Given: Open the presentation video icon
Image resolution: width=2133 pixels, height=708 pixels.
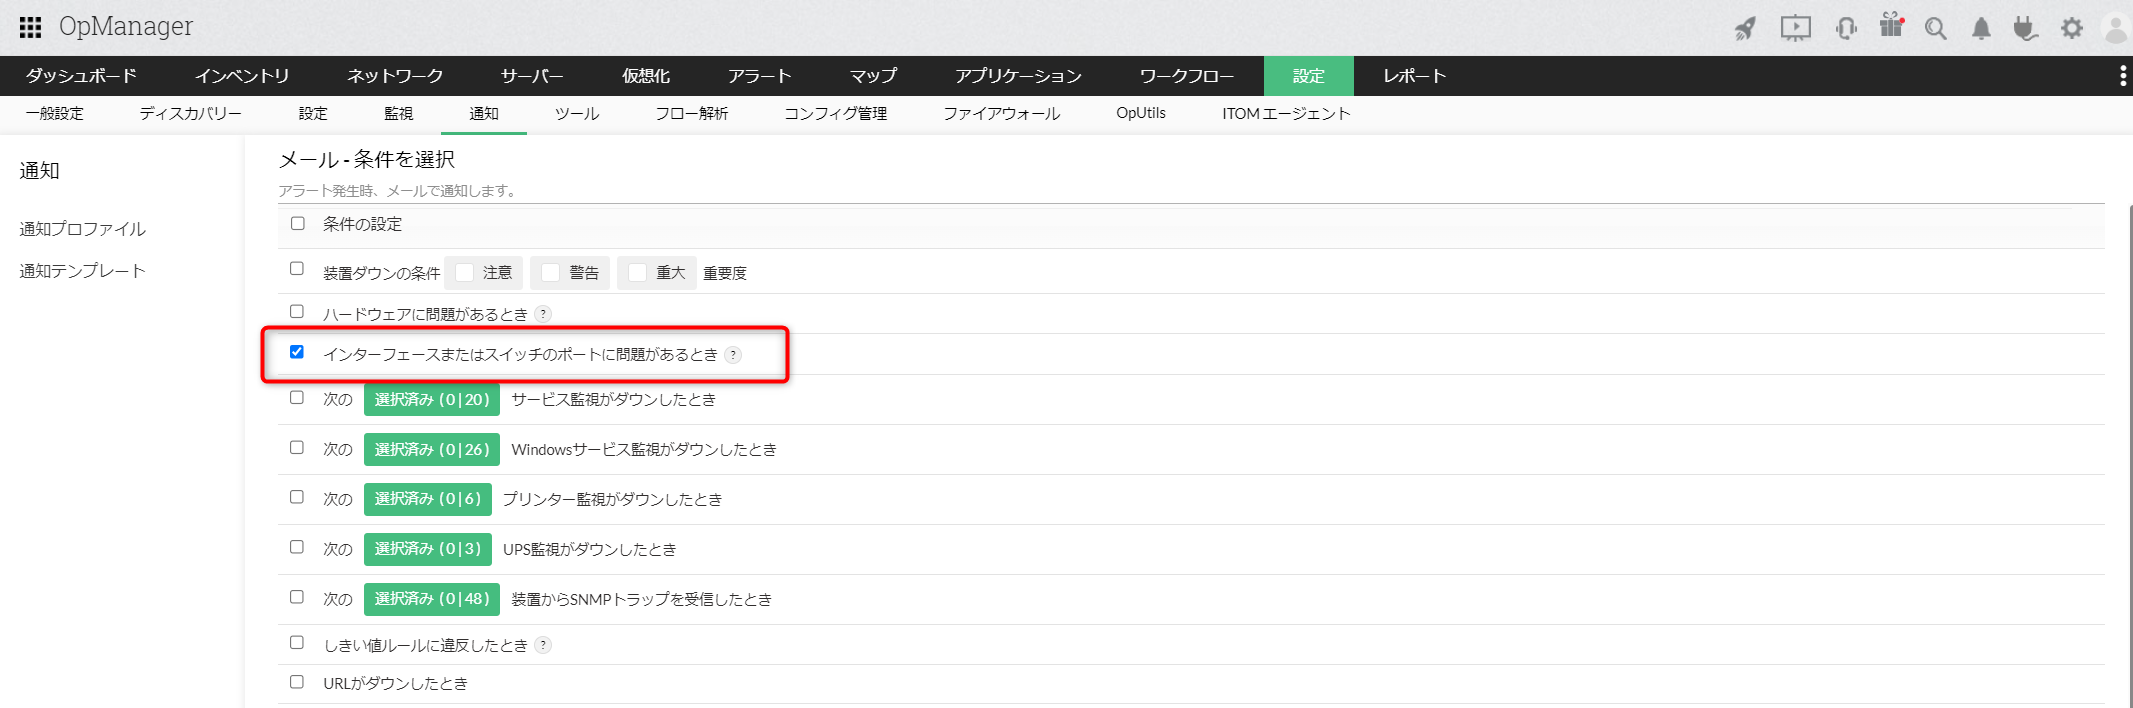Looking at the screenshot, I should click(x=1795, y=28).
